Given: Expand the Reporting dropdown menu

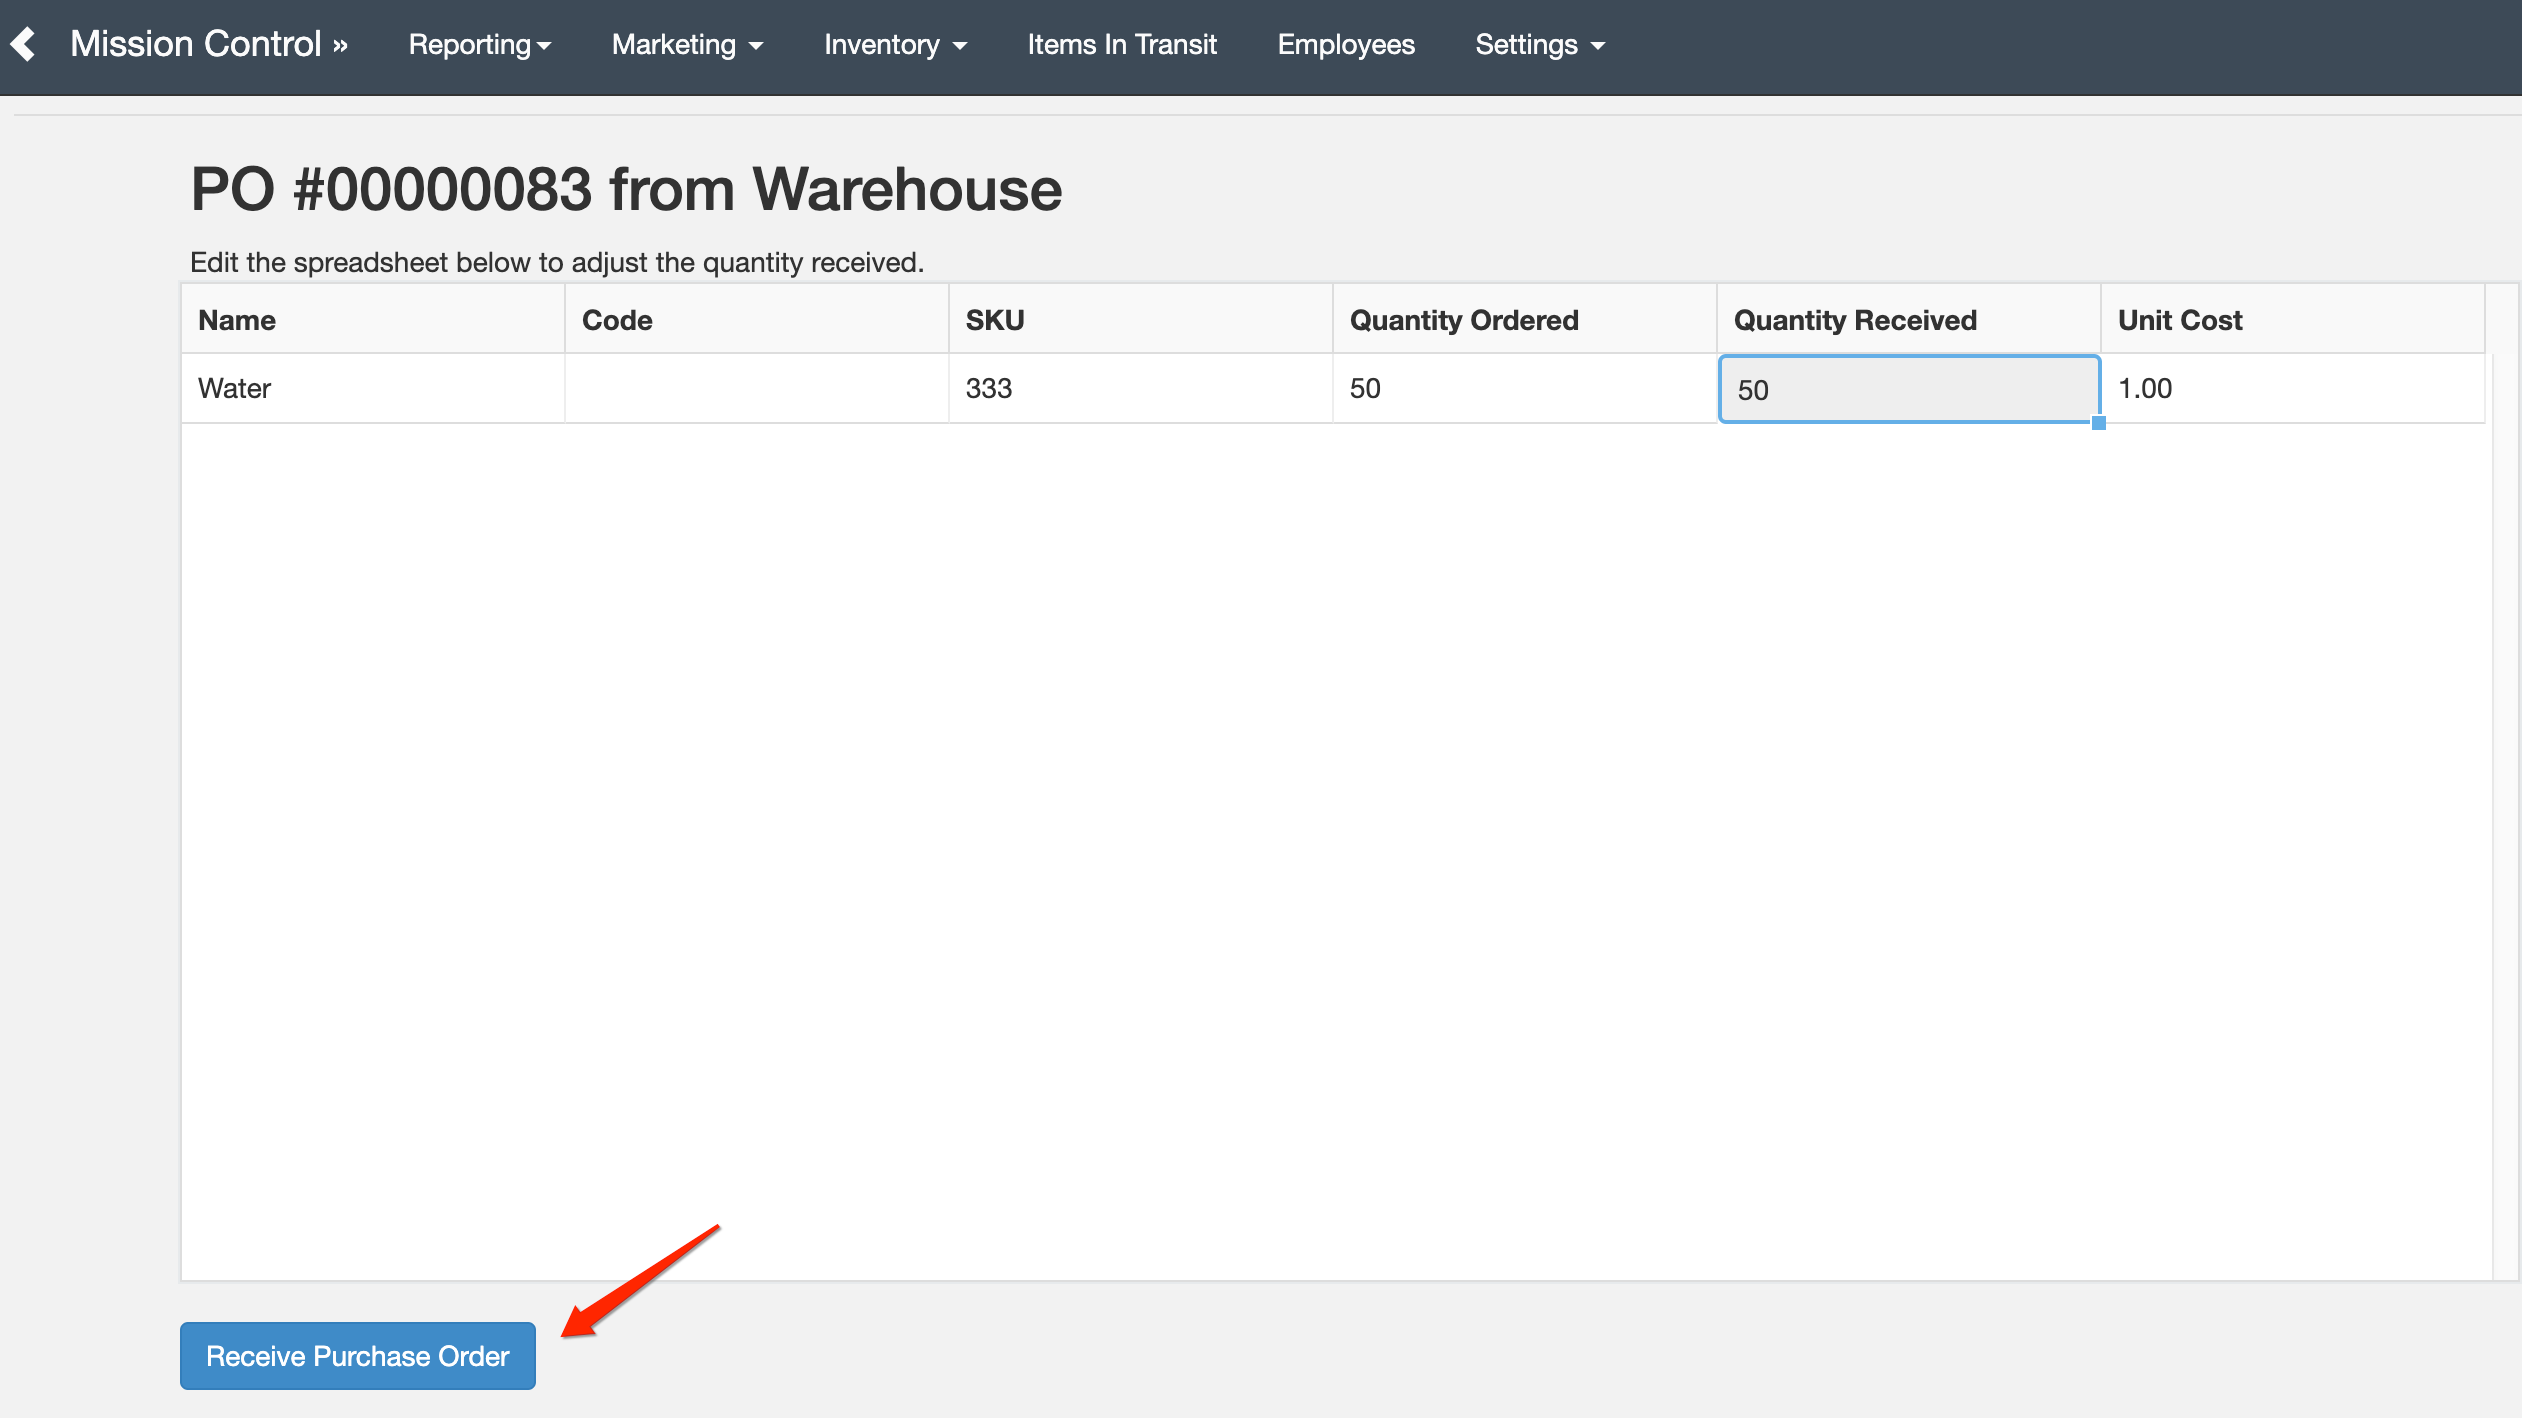Looking at the screenshot, I should (x=479, y=44).
